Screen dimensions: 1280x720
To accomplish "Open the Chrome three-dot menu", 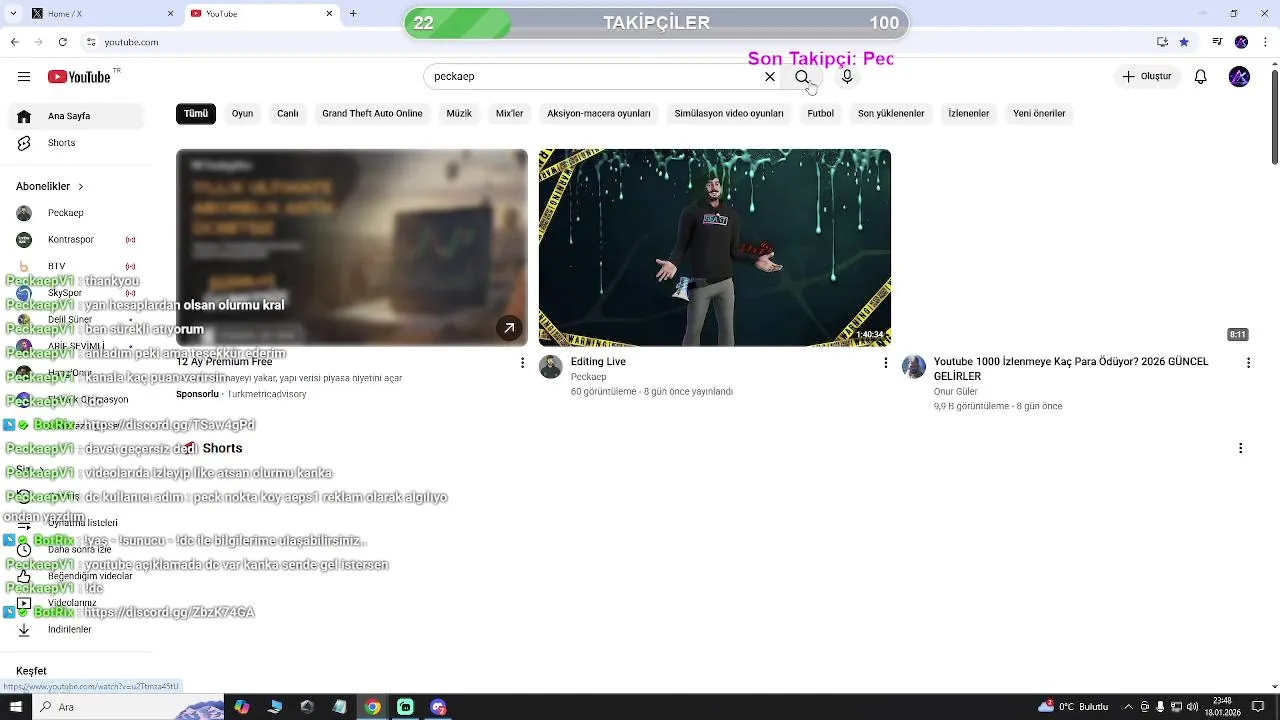I will pyautogui.click(x=1265, y=42).
